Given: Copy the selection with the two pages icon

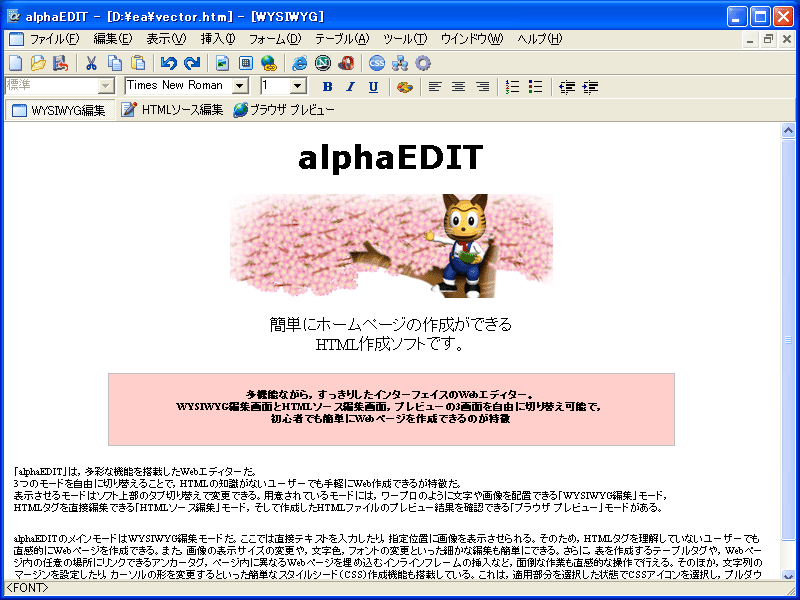Looking at the screenshot, I should pyautogui.click(x=115, y=63).
